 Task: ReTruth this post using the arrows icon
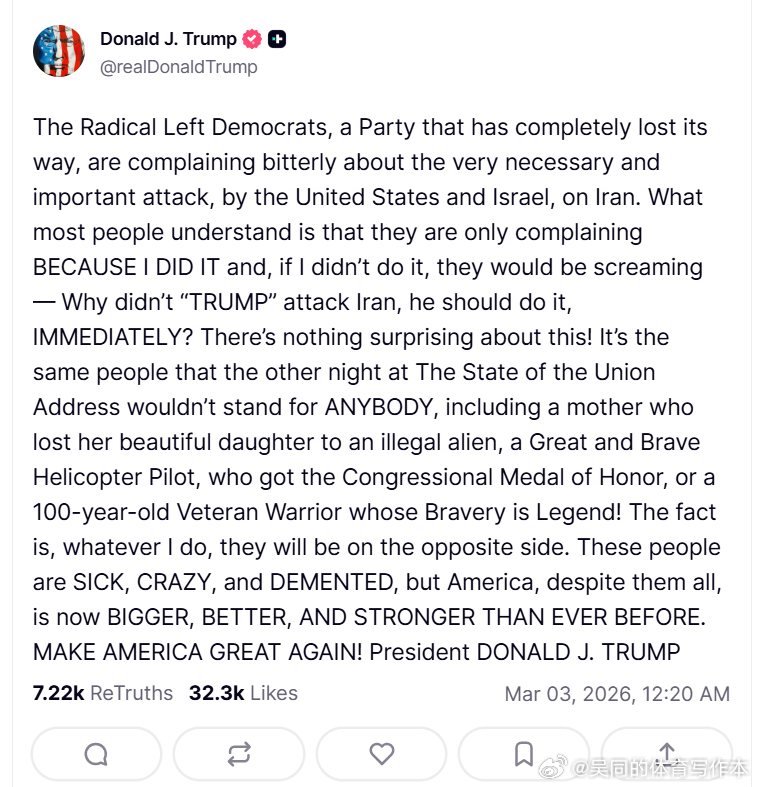tap(239, 754)
